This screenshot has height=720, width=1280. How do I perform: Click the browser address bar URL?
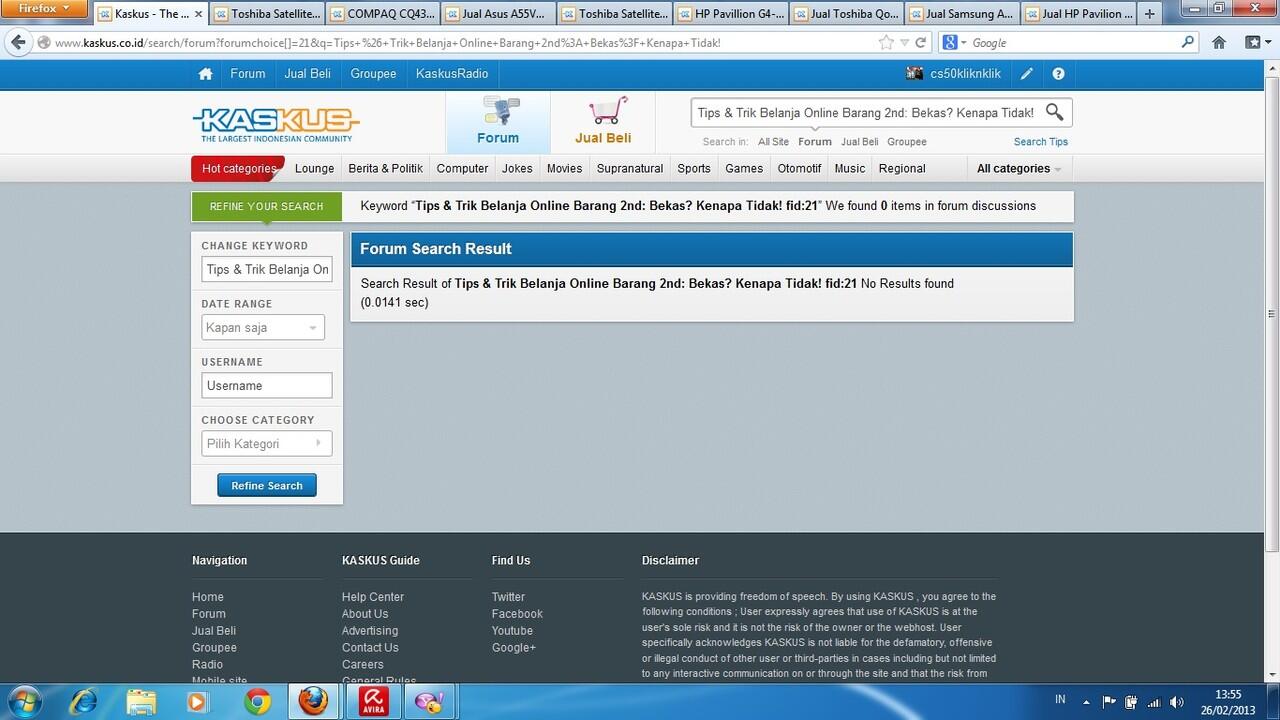tap(460, 43)
